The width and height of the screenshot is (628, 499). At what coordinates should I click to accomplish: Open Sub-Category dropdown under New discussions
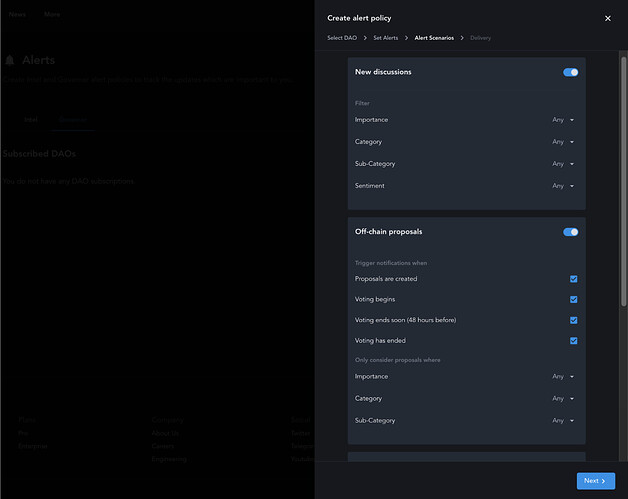tap(564, 164)
